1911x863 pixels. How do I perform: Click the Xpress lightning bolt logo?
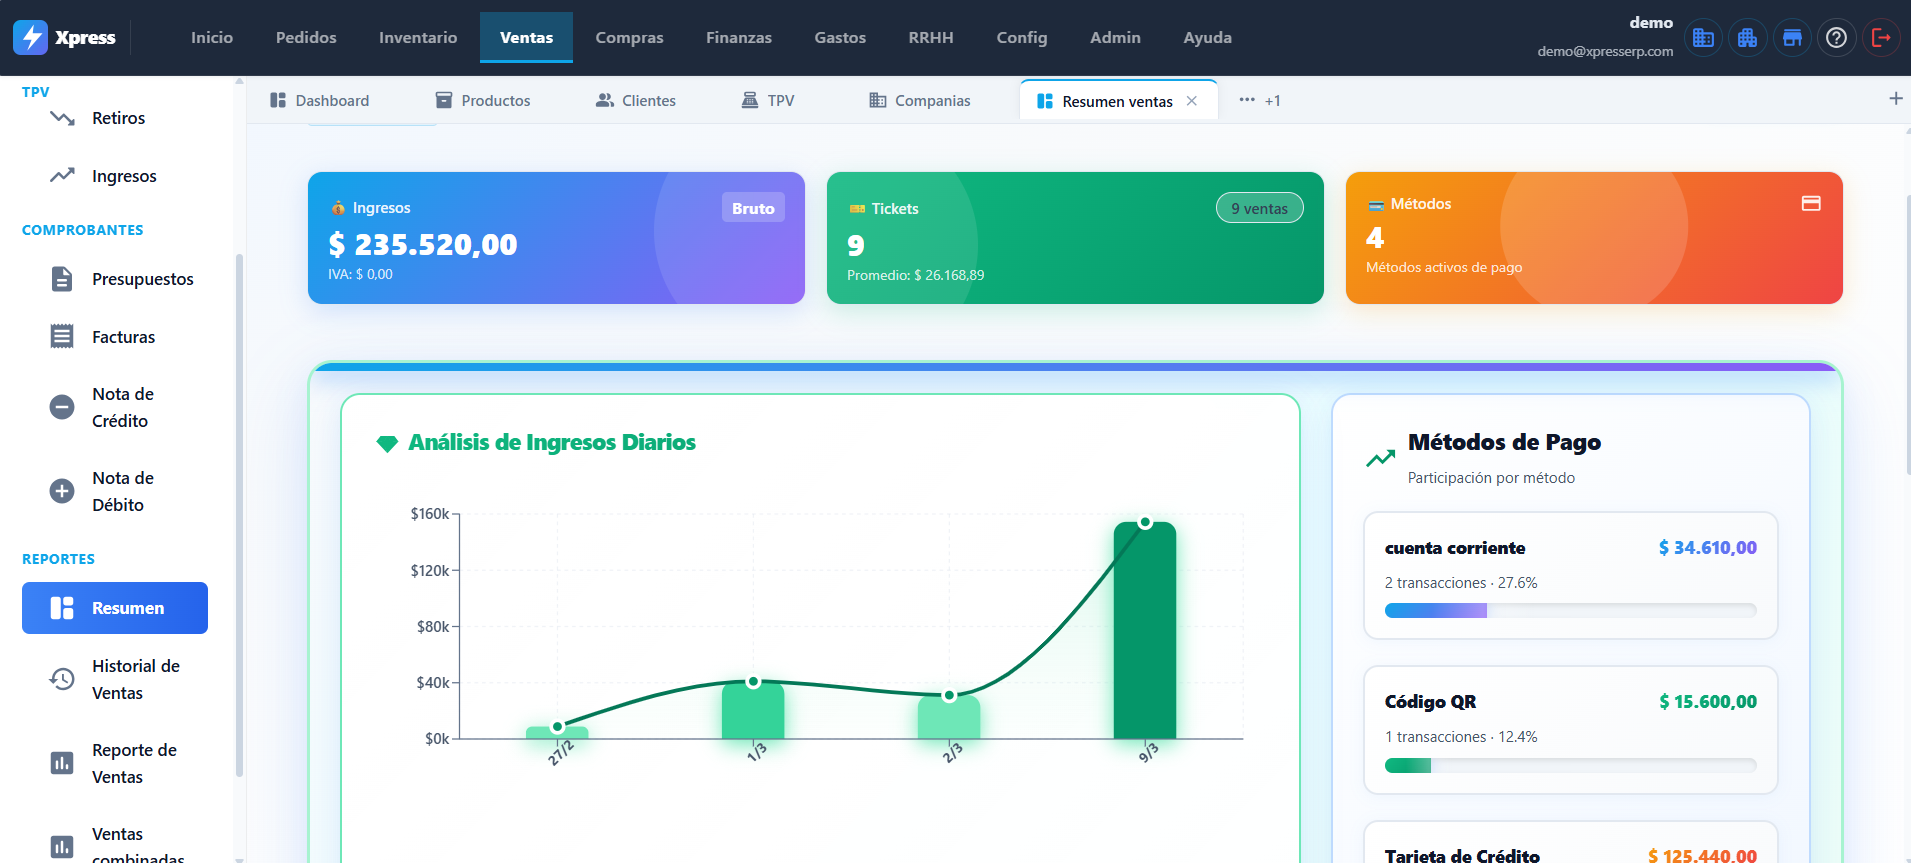tap(31, 38)
